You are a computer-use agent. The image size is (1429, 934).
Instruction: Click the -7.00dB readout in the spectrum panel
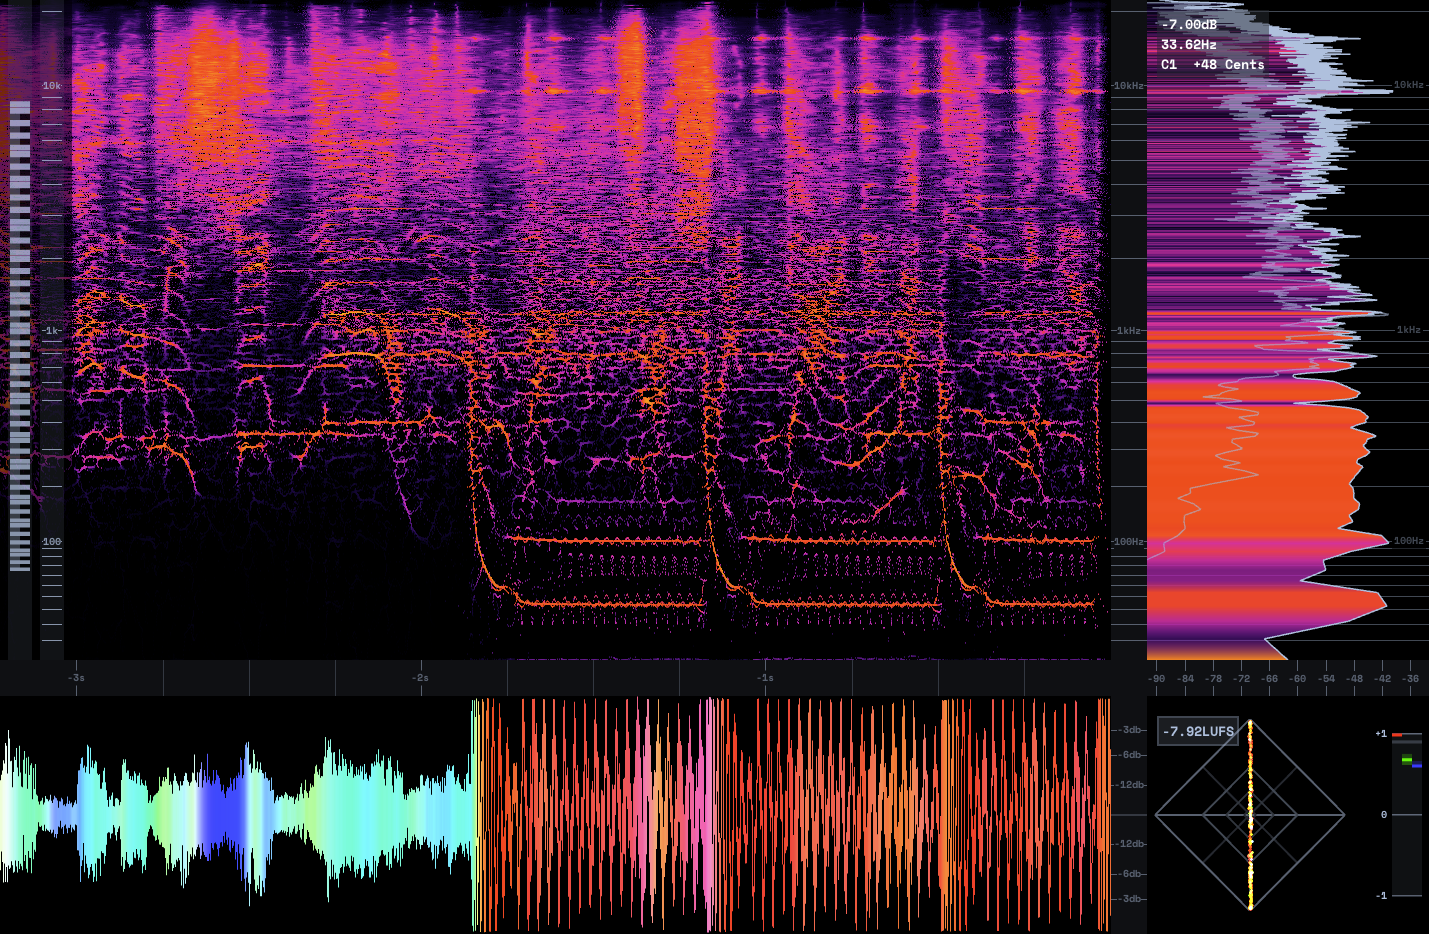[1189, 24]
